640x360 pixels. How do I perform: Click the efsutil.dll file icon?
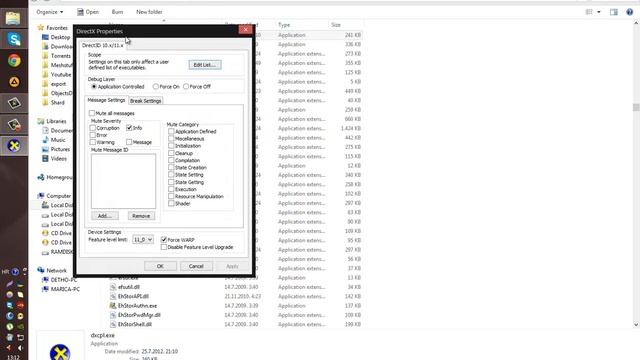pyautogui.click(x=113, y=287)
